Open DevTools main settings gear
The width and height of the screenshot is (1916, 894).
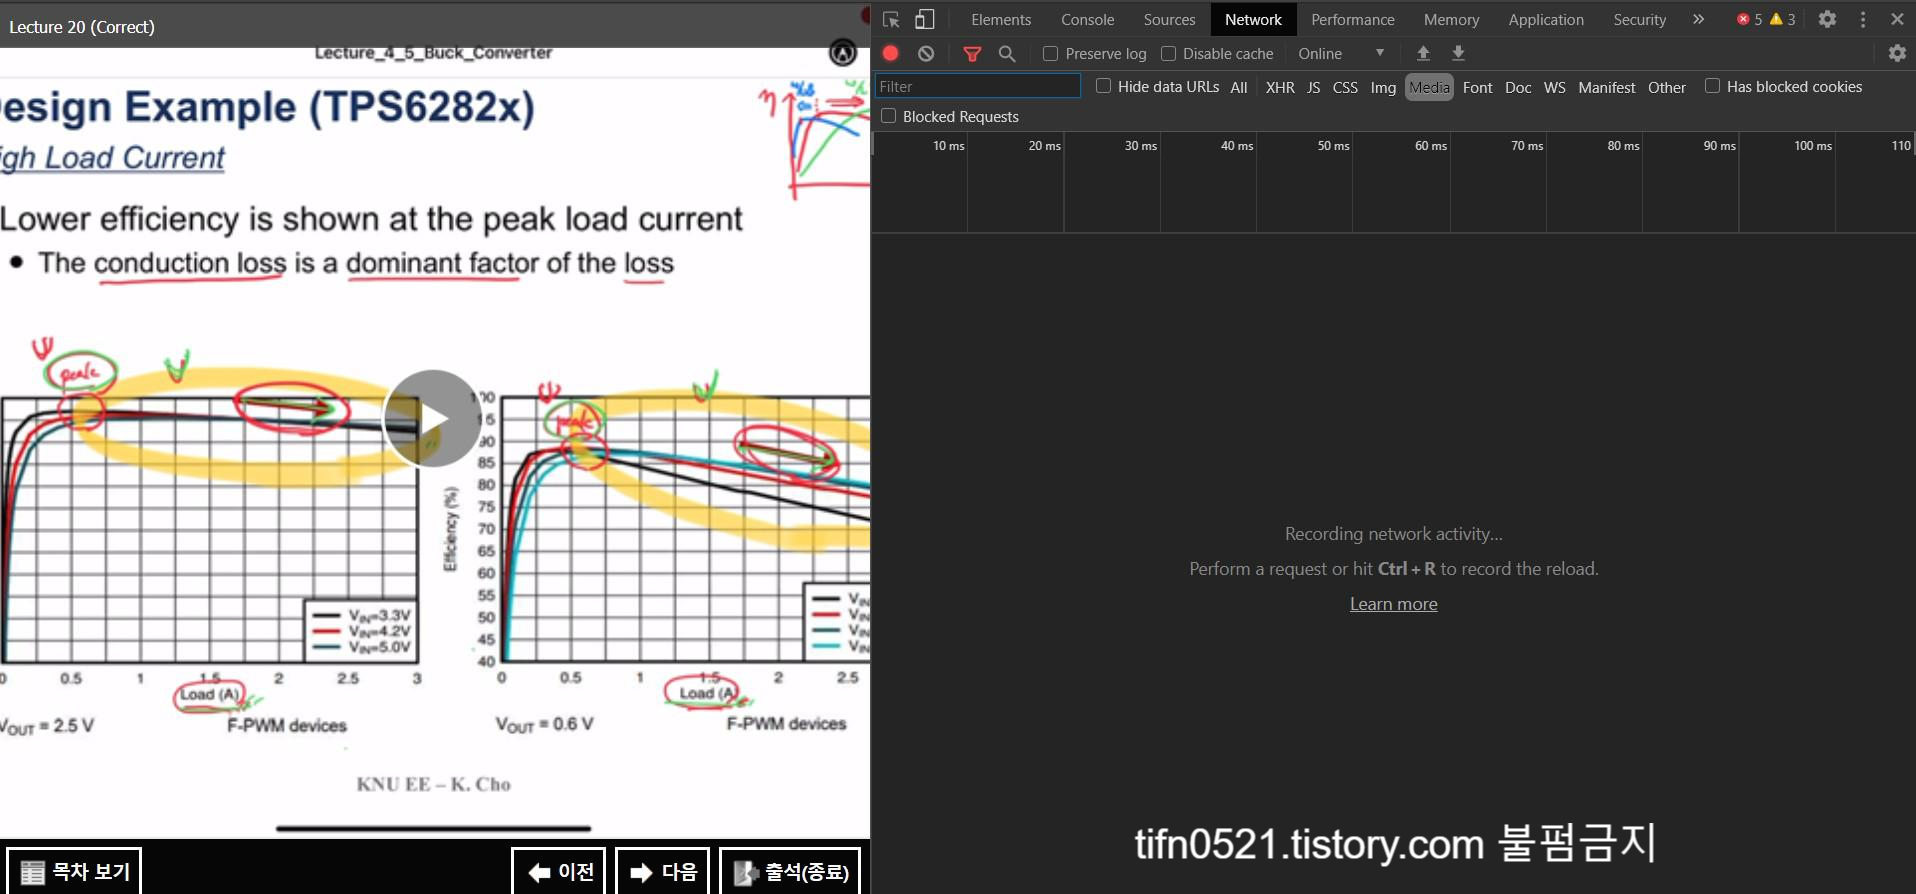point(1827,19)
